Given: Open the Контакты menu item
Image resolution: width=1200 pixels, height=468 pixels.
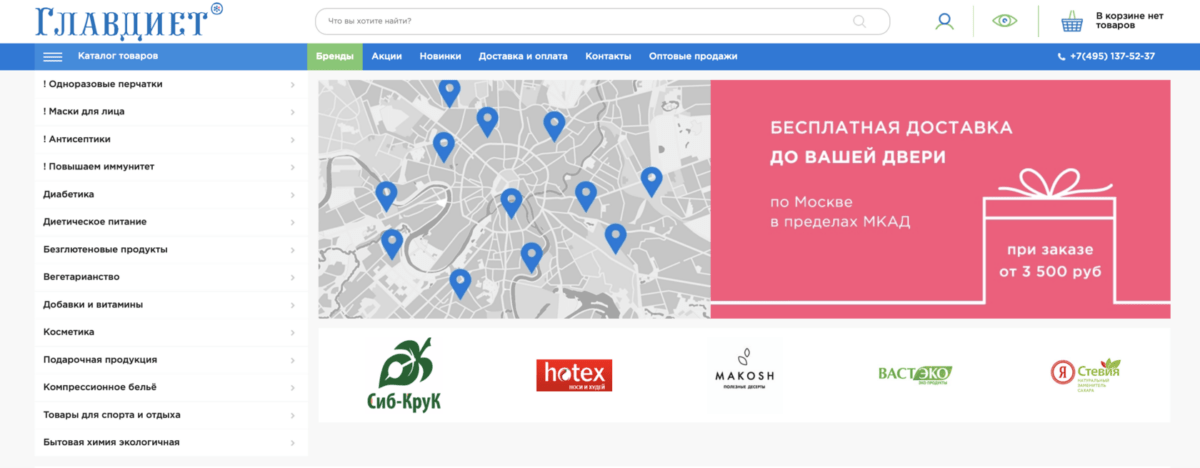Looking at the screenshot, I should pyautogui.click(x=608, y=57).
